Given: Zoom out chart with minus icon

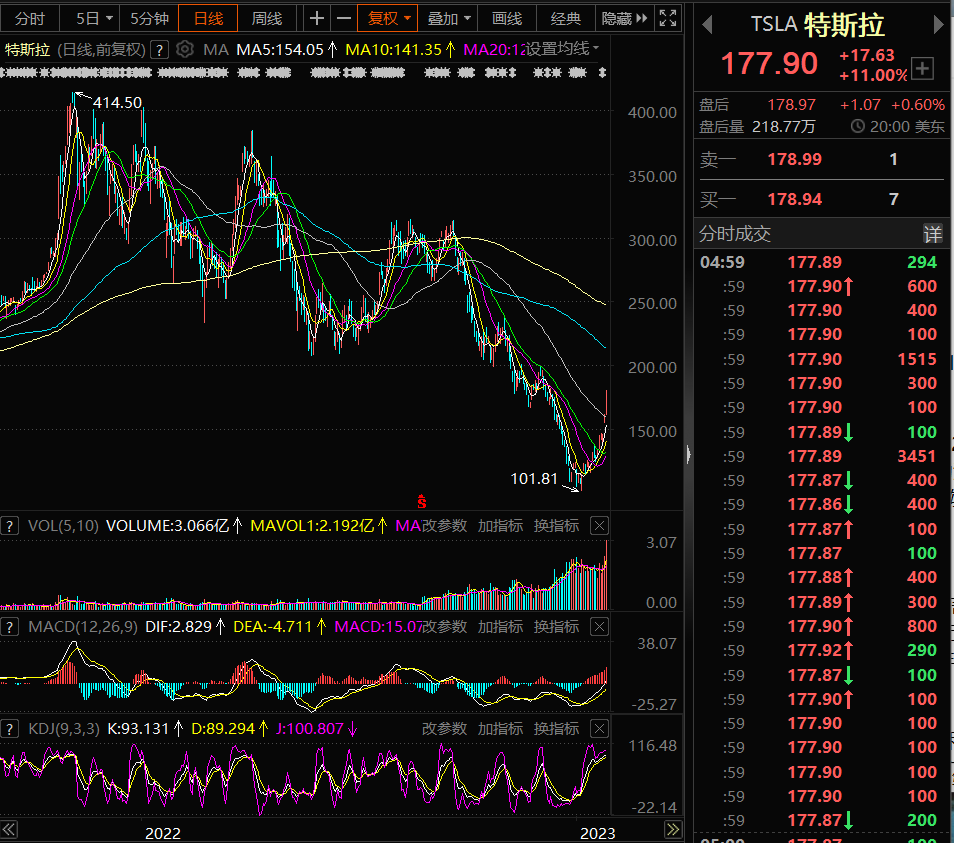Looking at the screenshot, I should pyautogui.click(x=344, y=18).
